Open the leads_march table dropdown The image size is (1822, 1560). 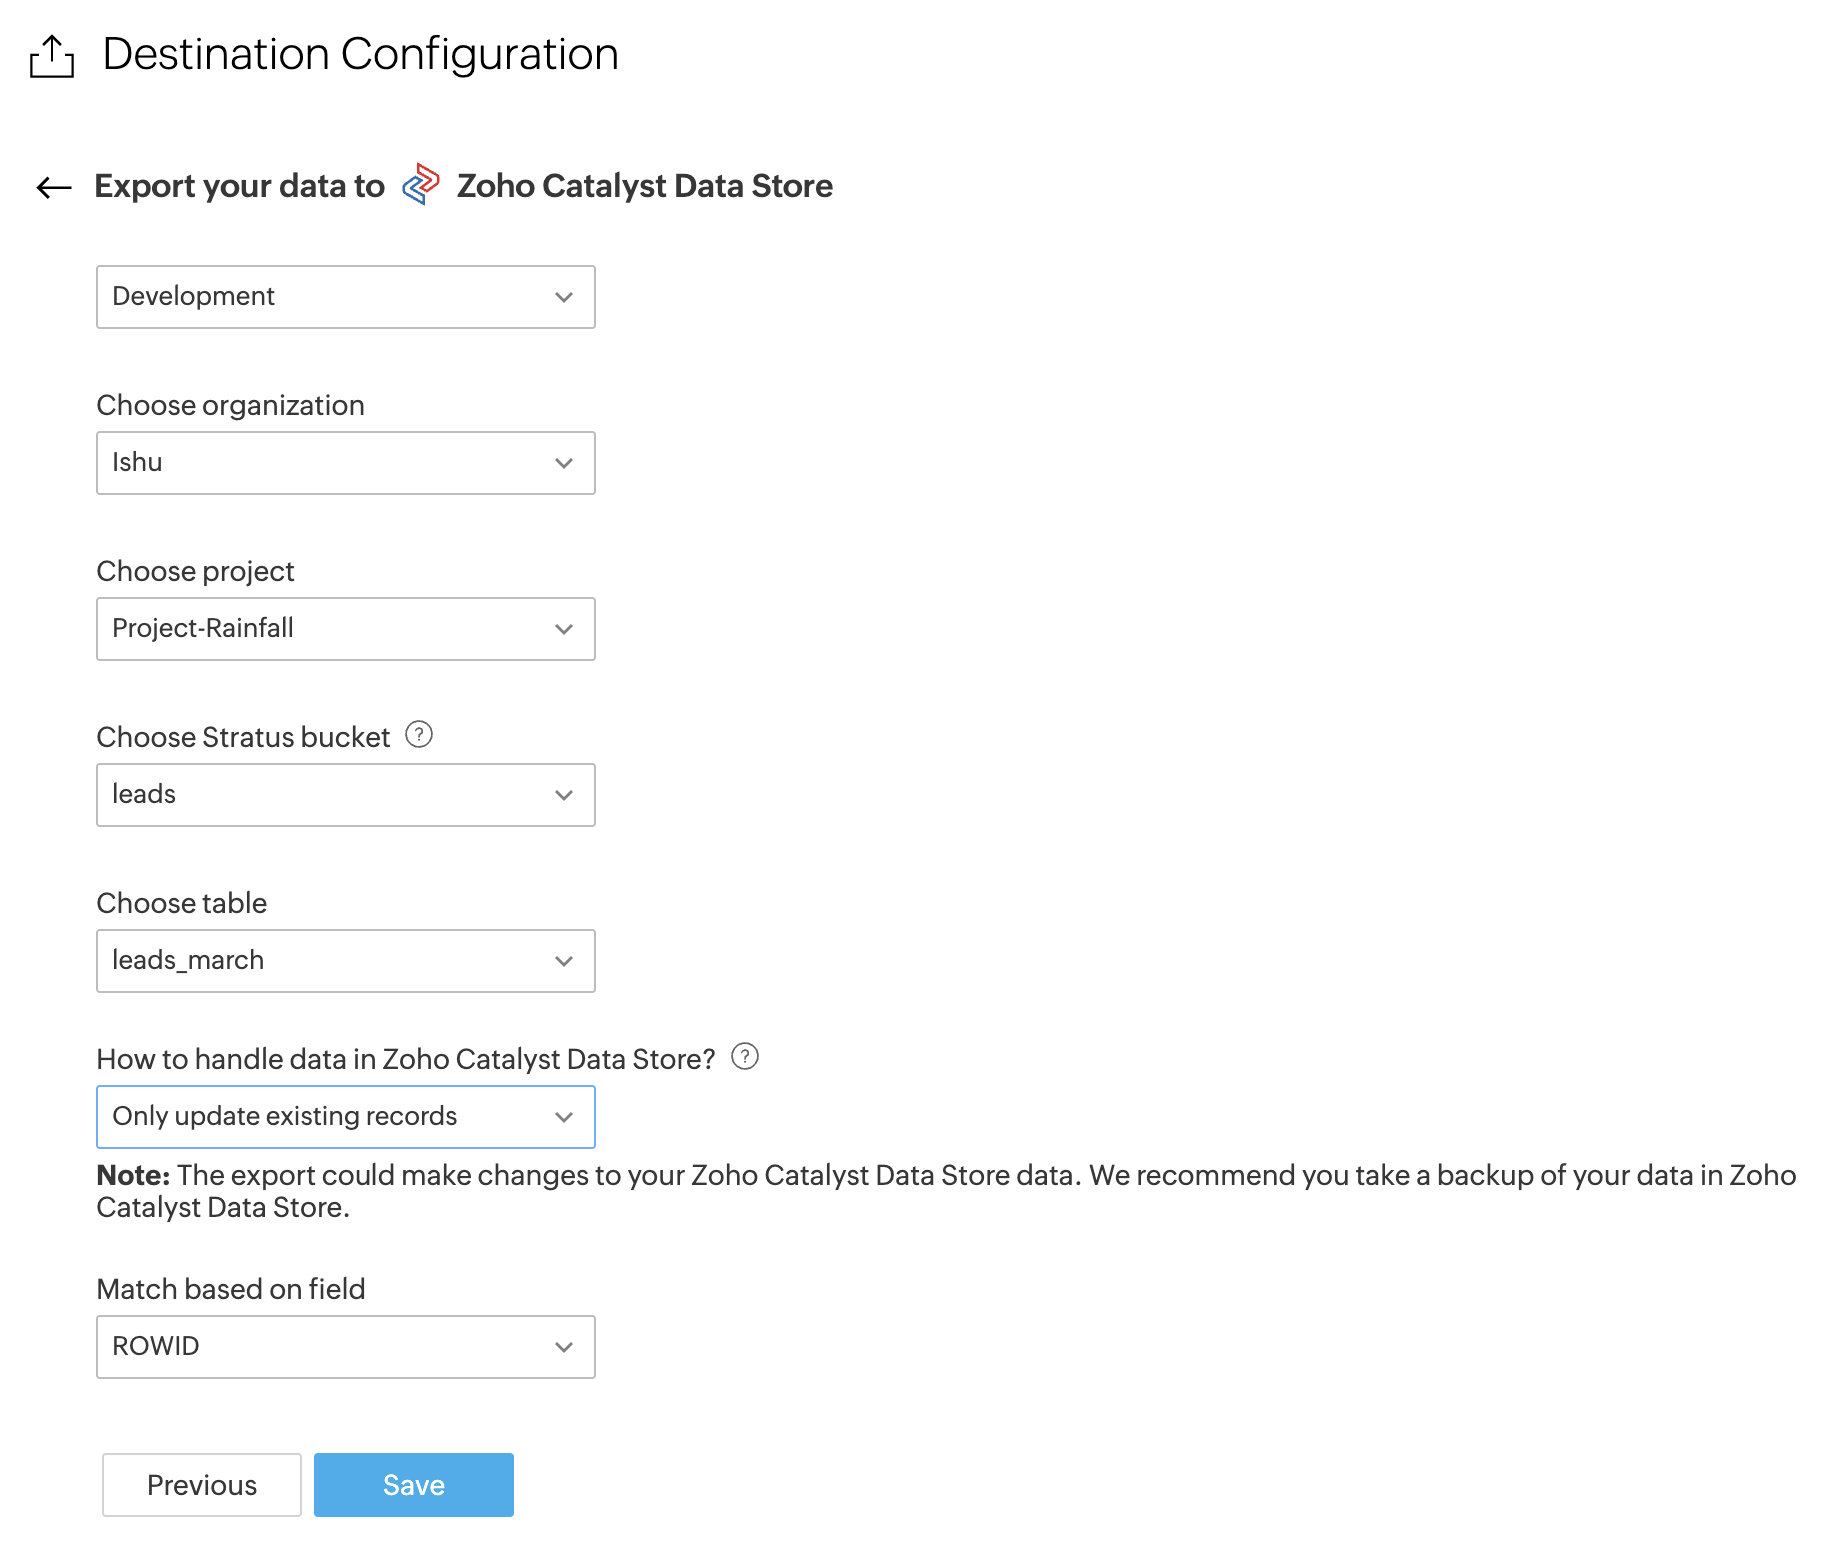(345, 961)
